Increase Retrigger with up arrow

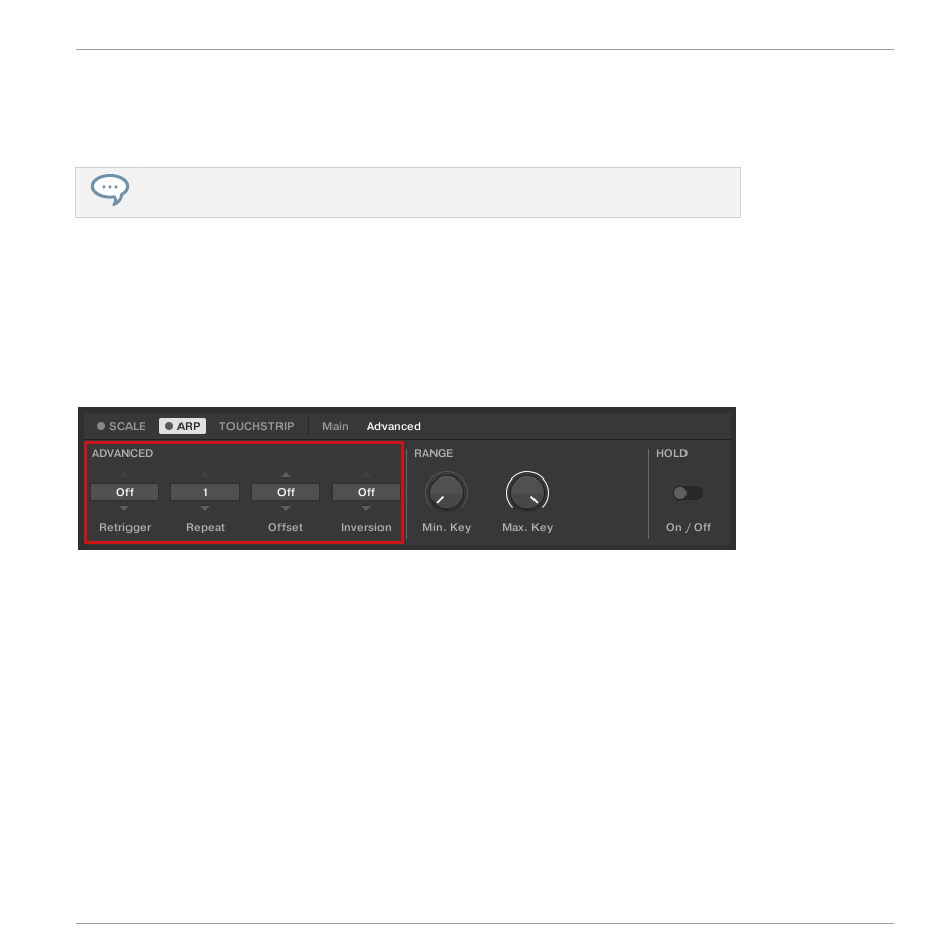124,475
